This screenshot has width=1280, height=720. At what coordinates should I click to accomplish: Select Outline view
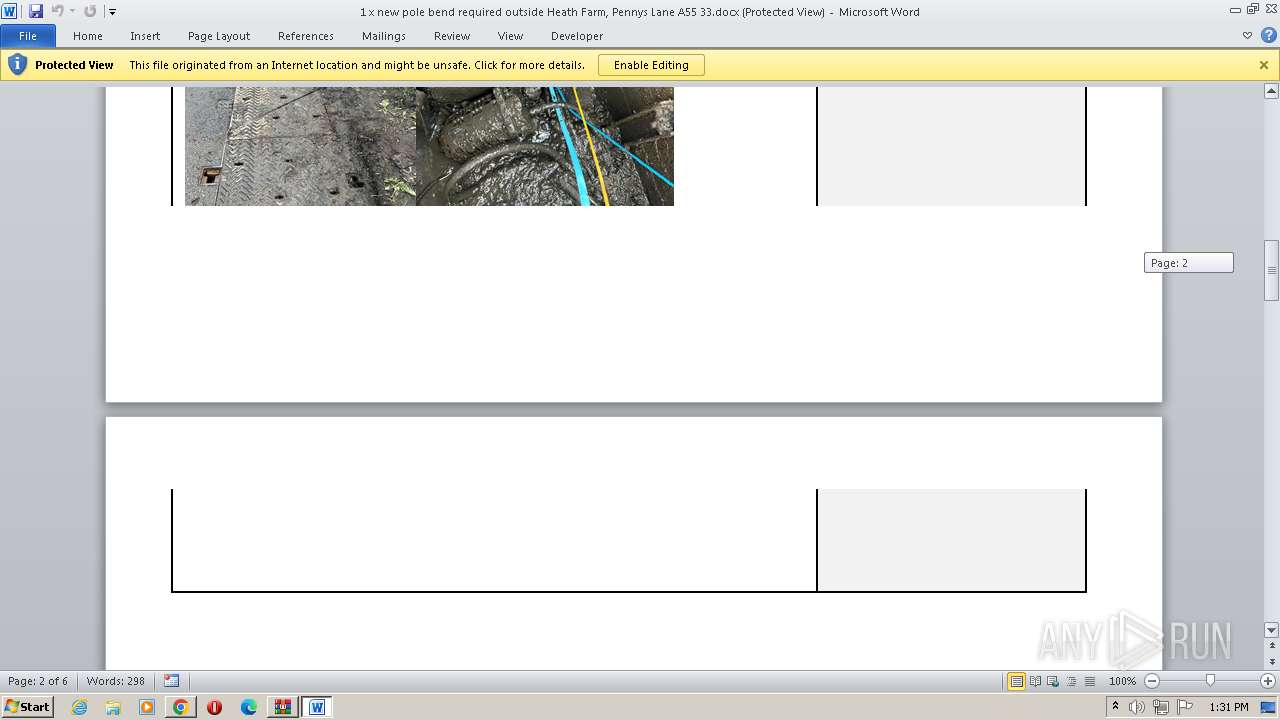[x=1071, y=681]
